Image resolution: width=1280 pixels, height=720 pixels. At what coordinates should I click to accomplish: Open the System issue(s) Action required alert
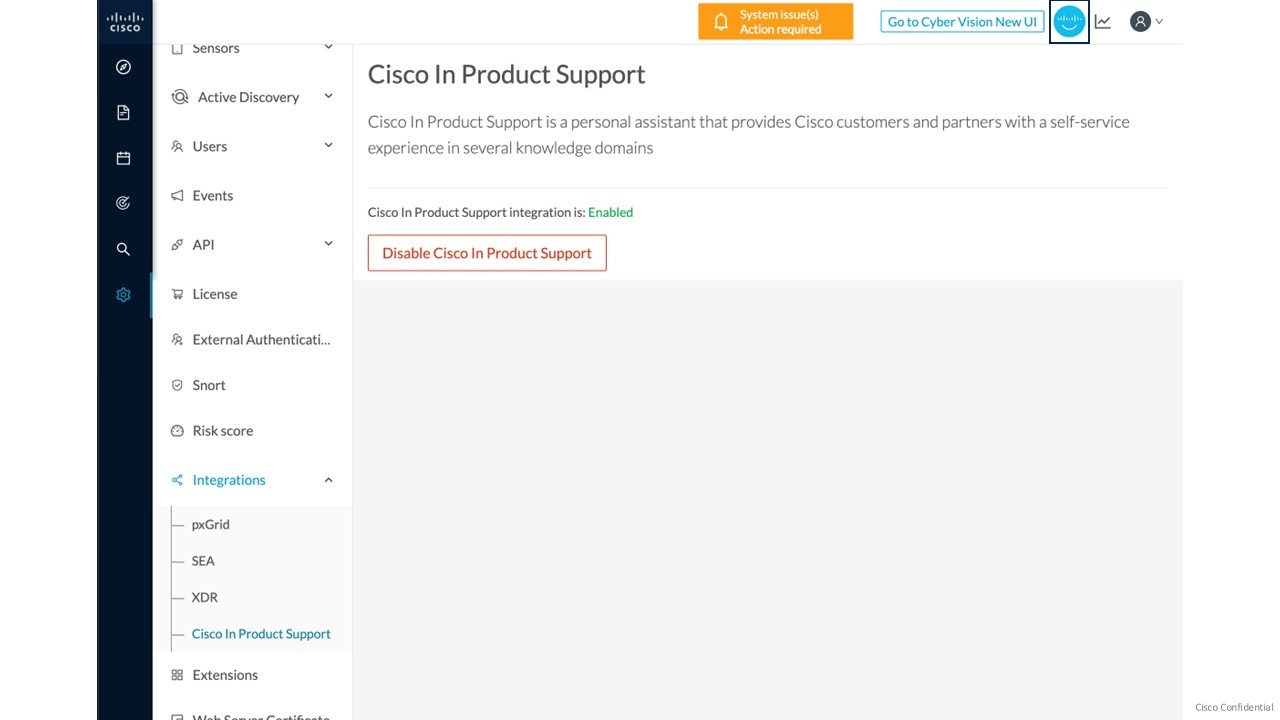coord(776,21)
